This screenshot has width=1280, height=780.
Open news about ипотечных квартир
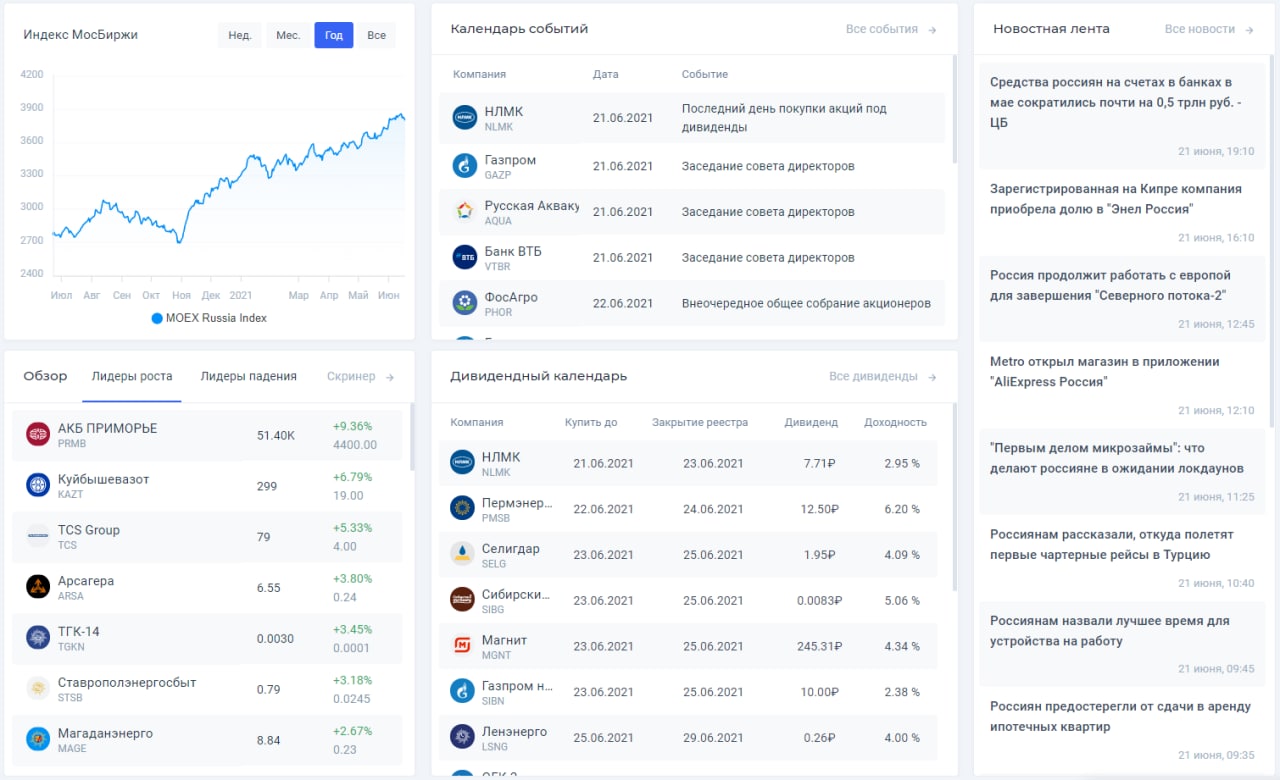coord(1122,729)
